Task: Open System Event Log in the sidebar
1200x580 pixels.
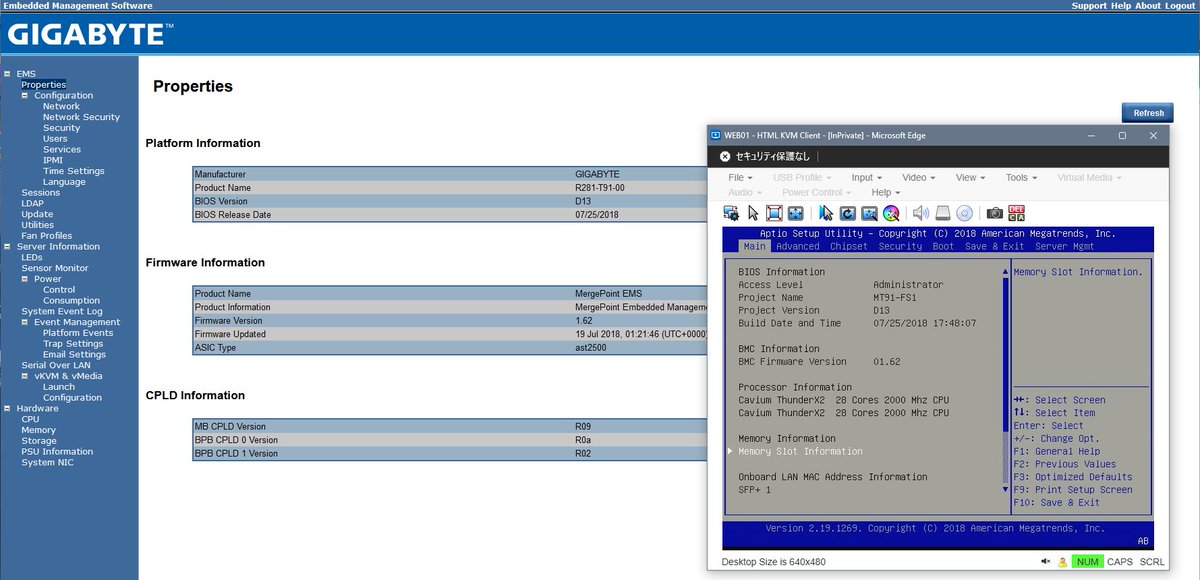Action: pyautogui.click(x=61, y=311)
